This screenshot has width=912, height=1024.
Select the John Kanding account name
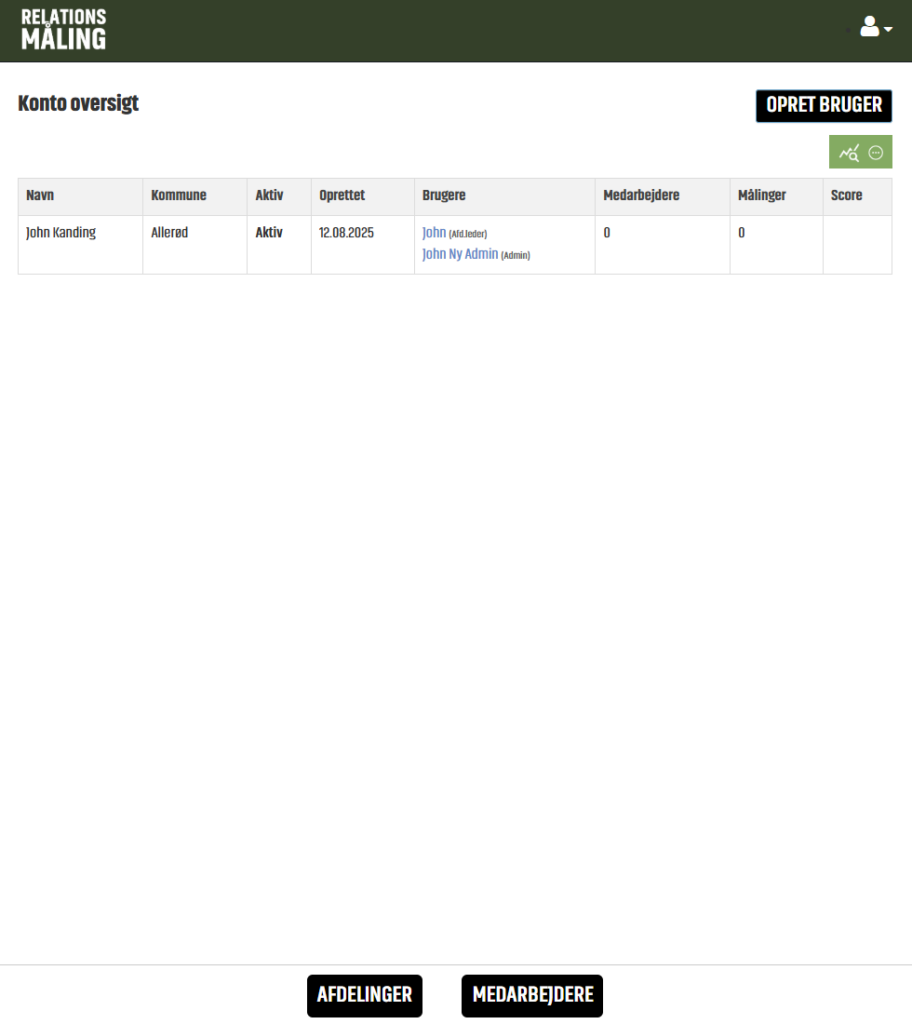61,233
